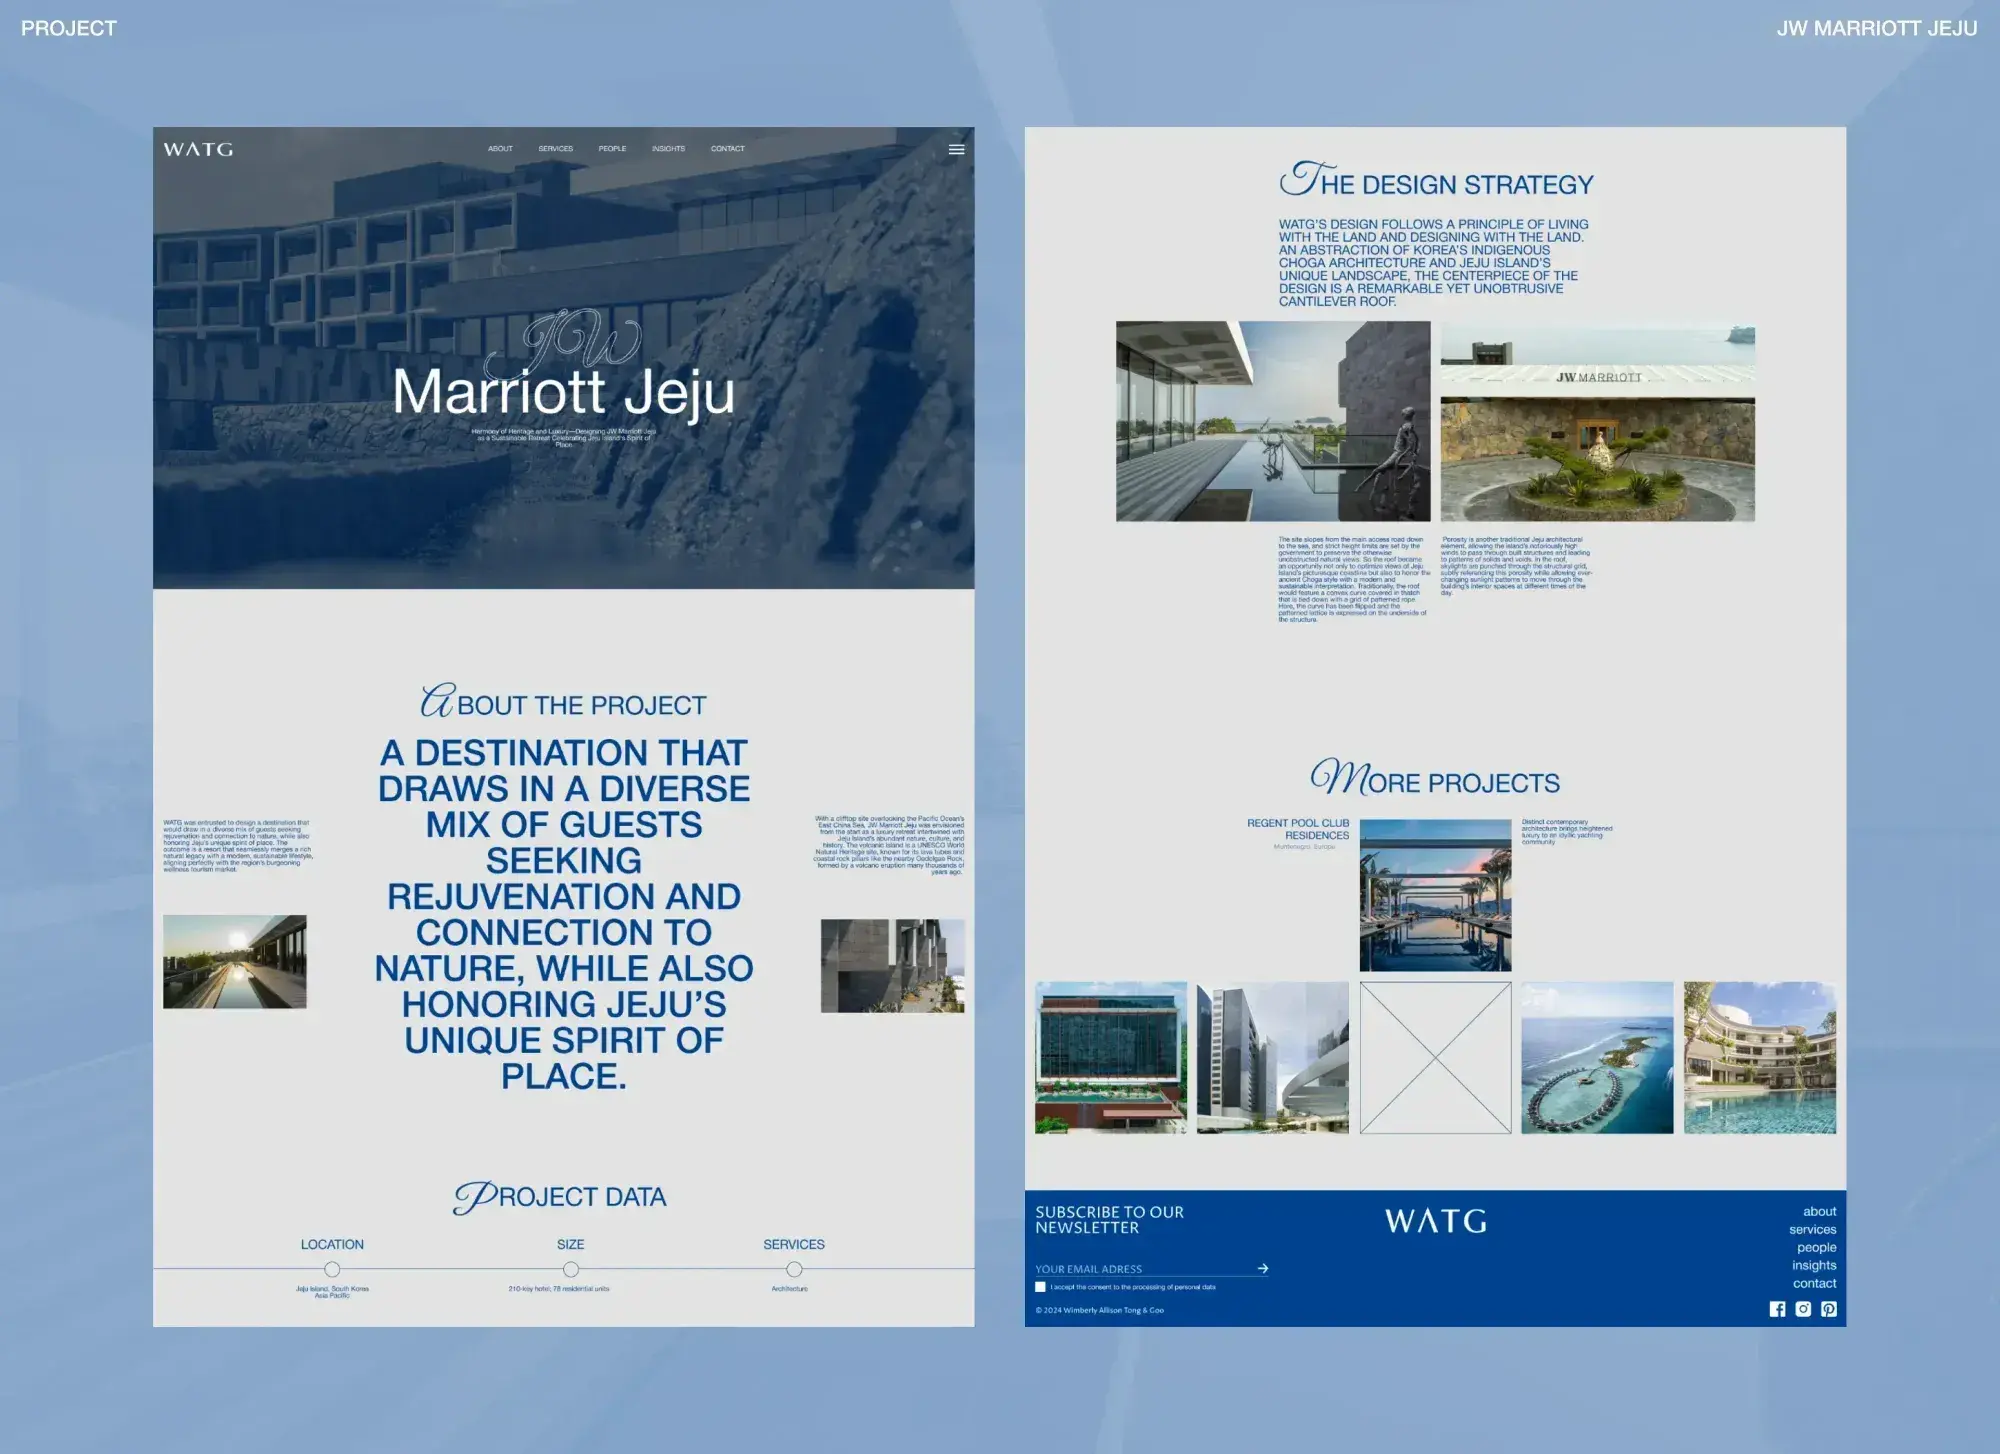Viewport: 2000px width, 1454px height.
Task: Click '210-key hotel, 78 residential units' value
Action: click(x=559, y=1289)
